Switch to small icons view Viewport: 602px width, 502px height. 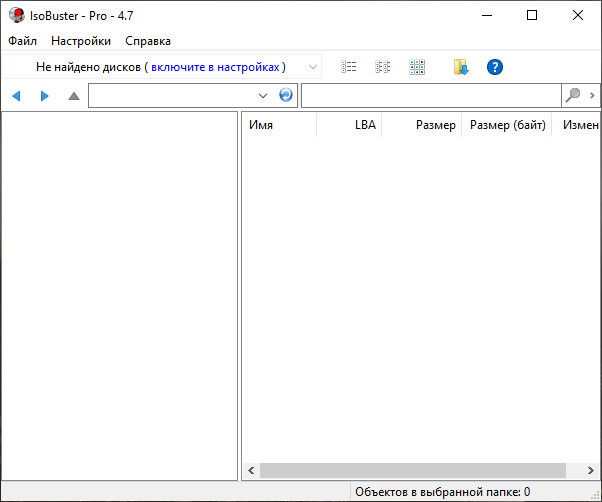pos(382,67)
